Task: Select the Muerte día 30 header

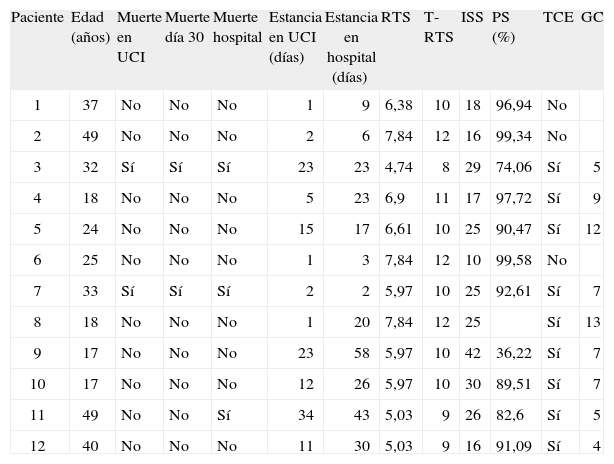Action: (x=185, y=28)
